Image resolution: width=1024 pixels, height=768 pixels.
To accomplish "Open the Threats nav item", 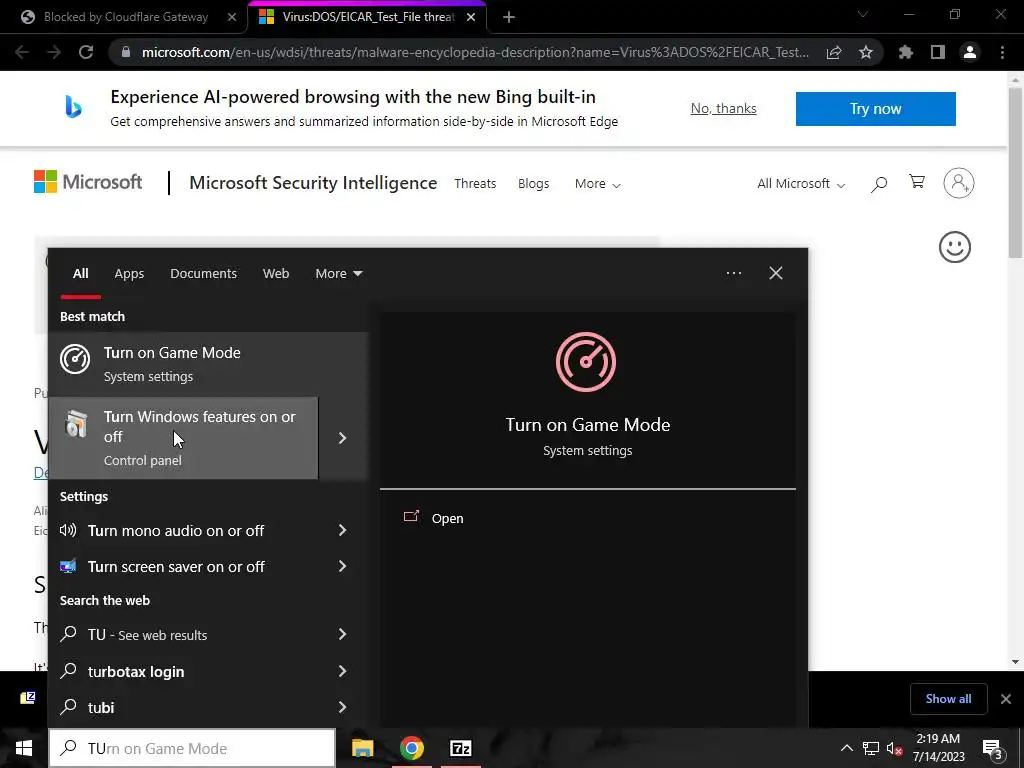I will coord(475,184).
